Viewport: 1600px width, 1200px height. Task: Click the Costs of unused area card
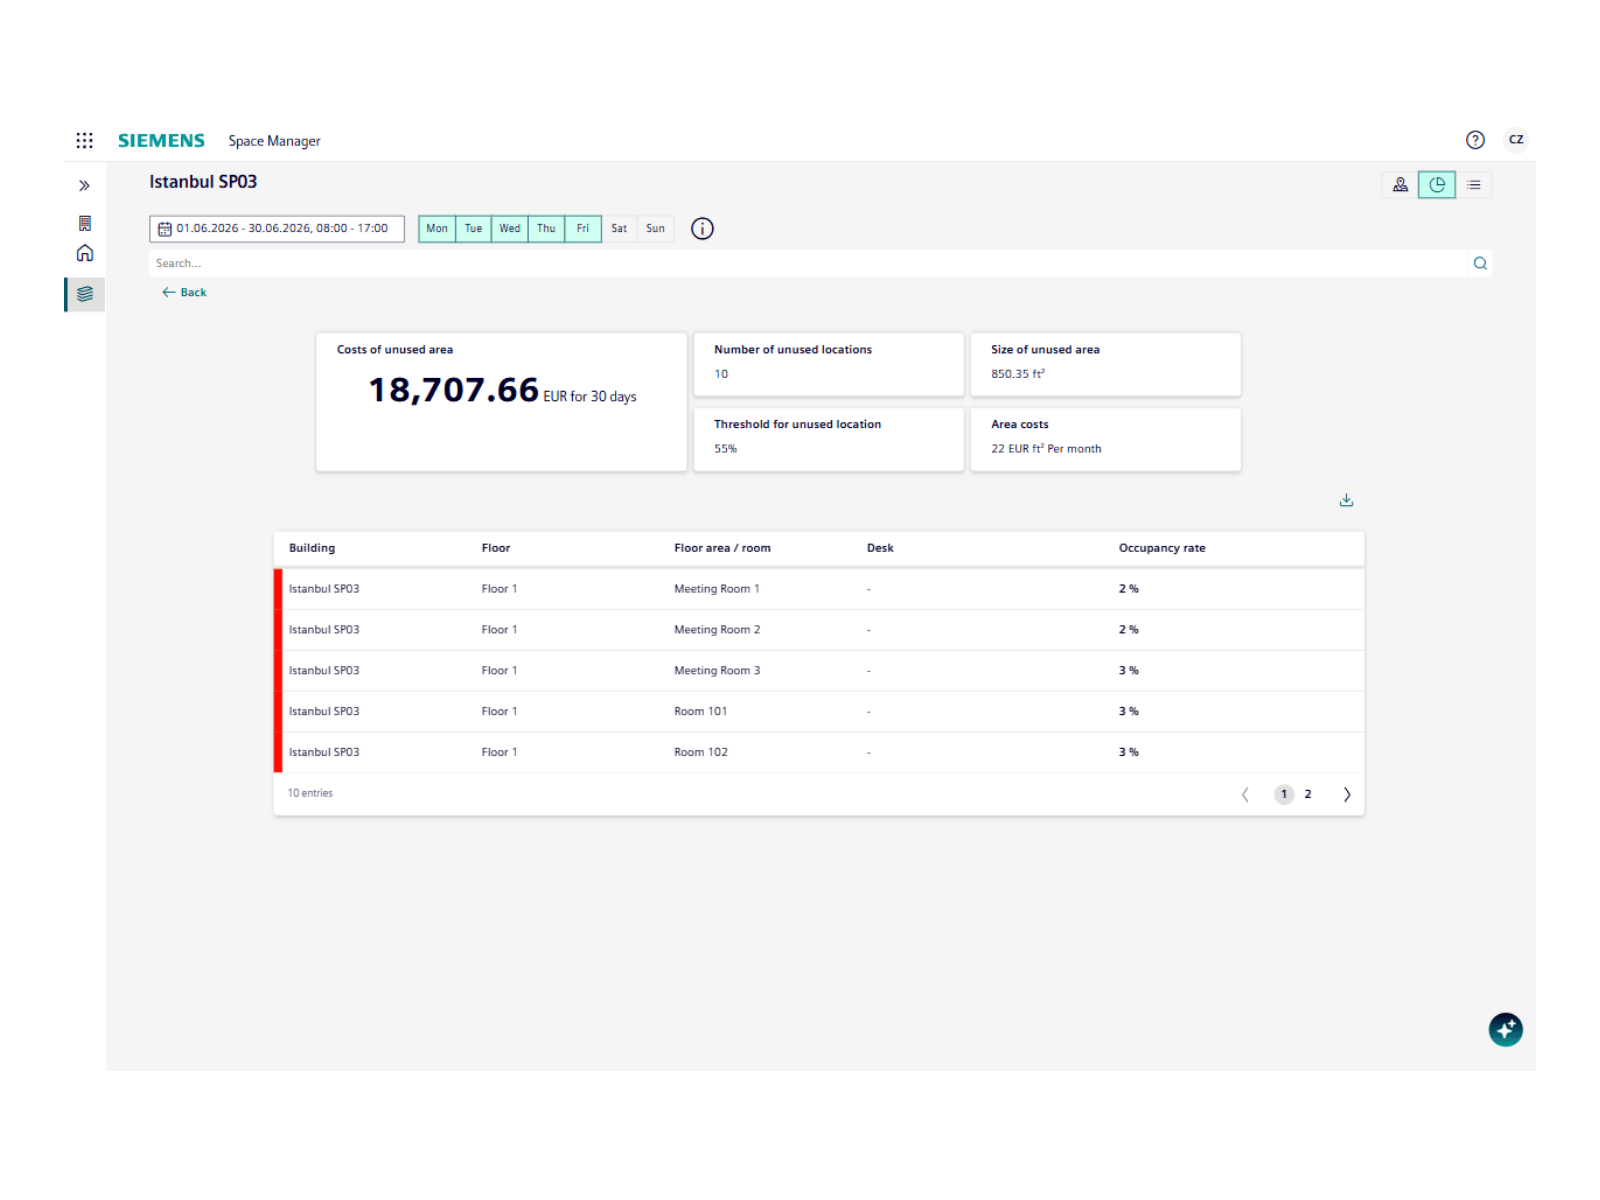[x=502, y=402]
